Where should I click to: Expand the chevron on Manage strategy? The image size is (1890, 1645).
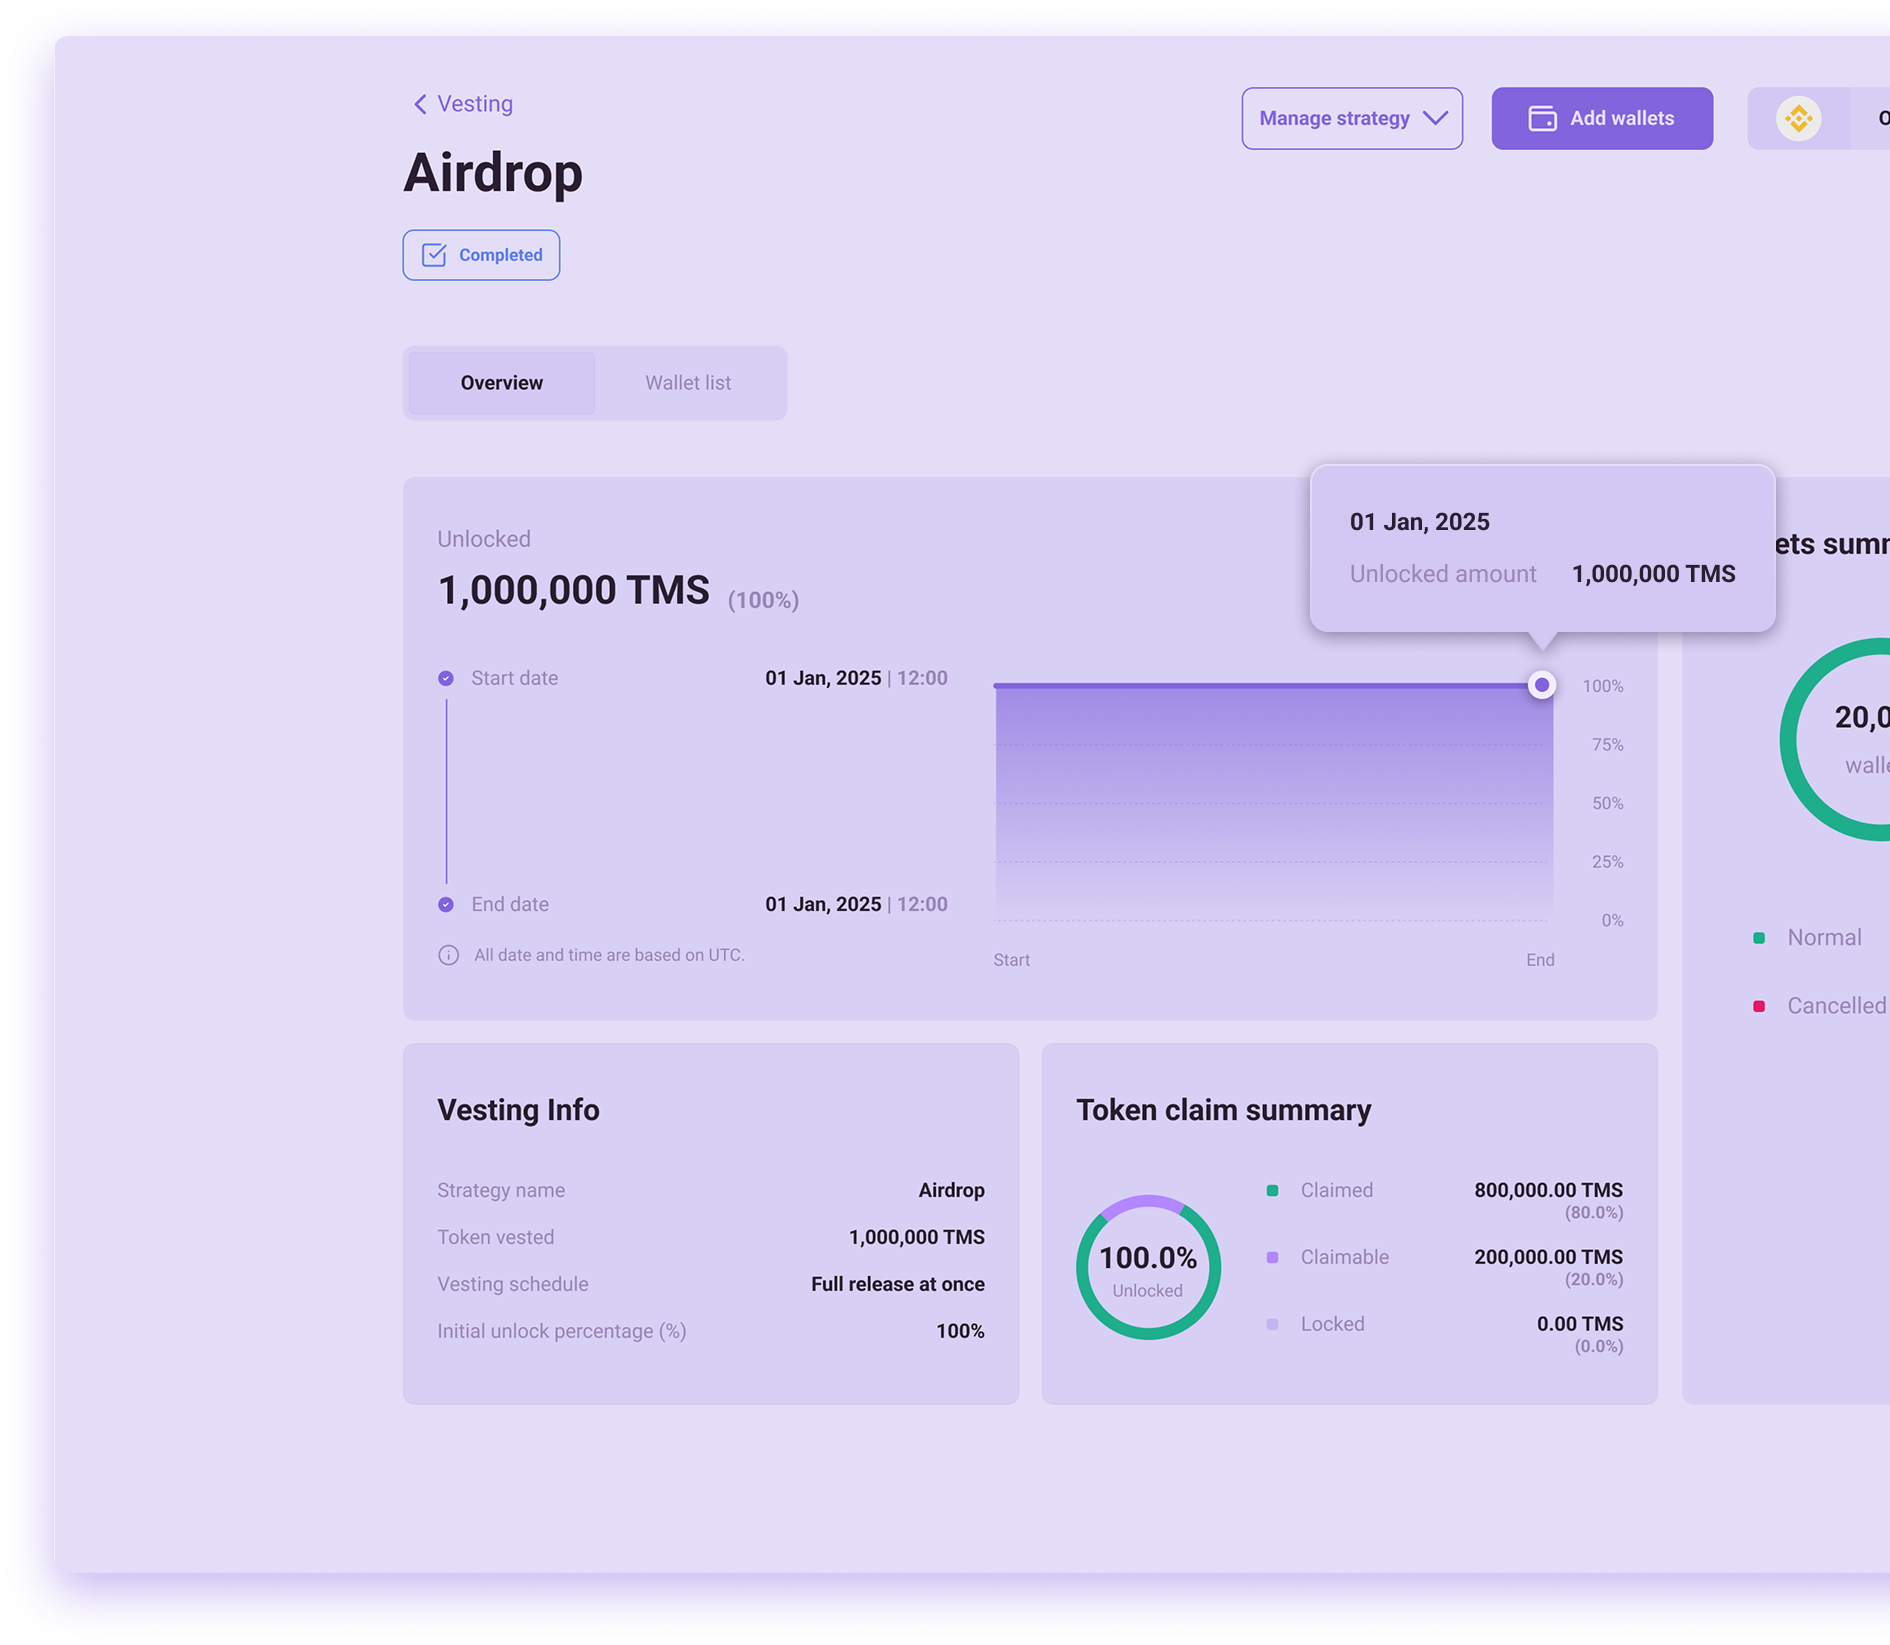[1435, 118]
